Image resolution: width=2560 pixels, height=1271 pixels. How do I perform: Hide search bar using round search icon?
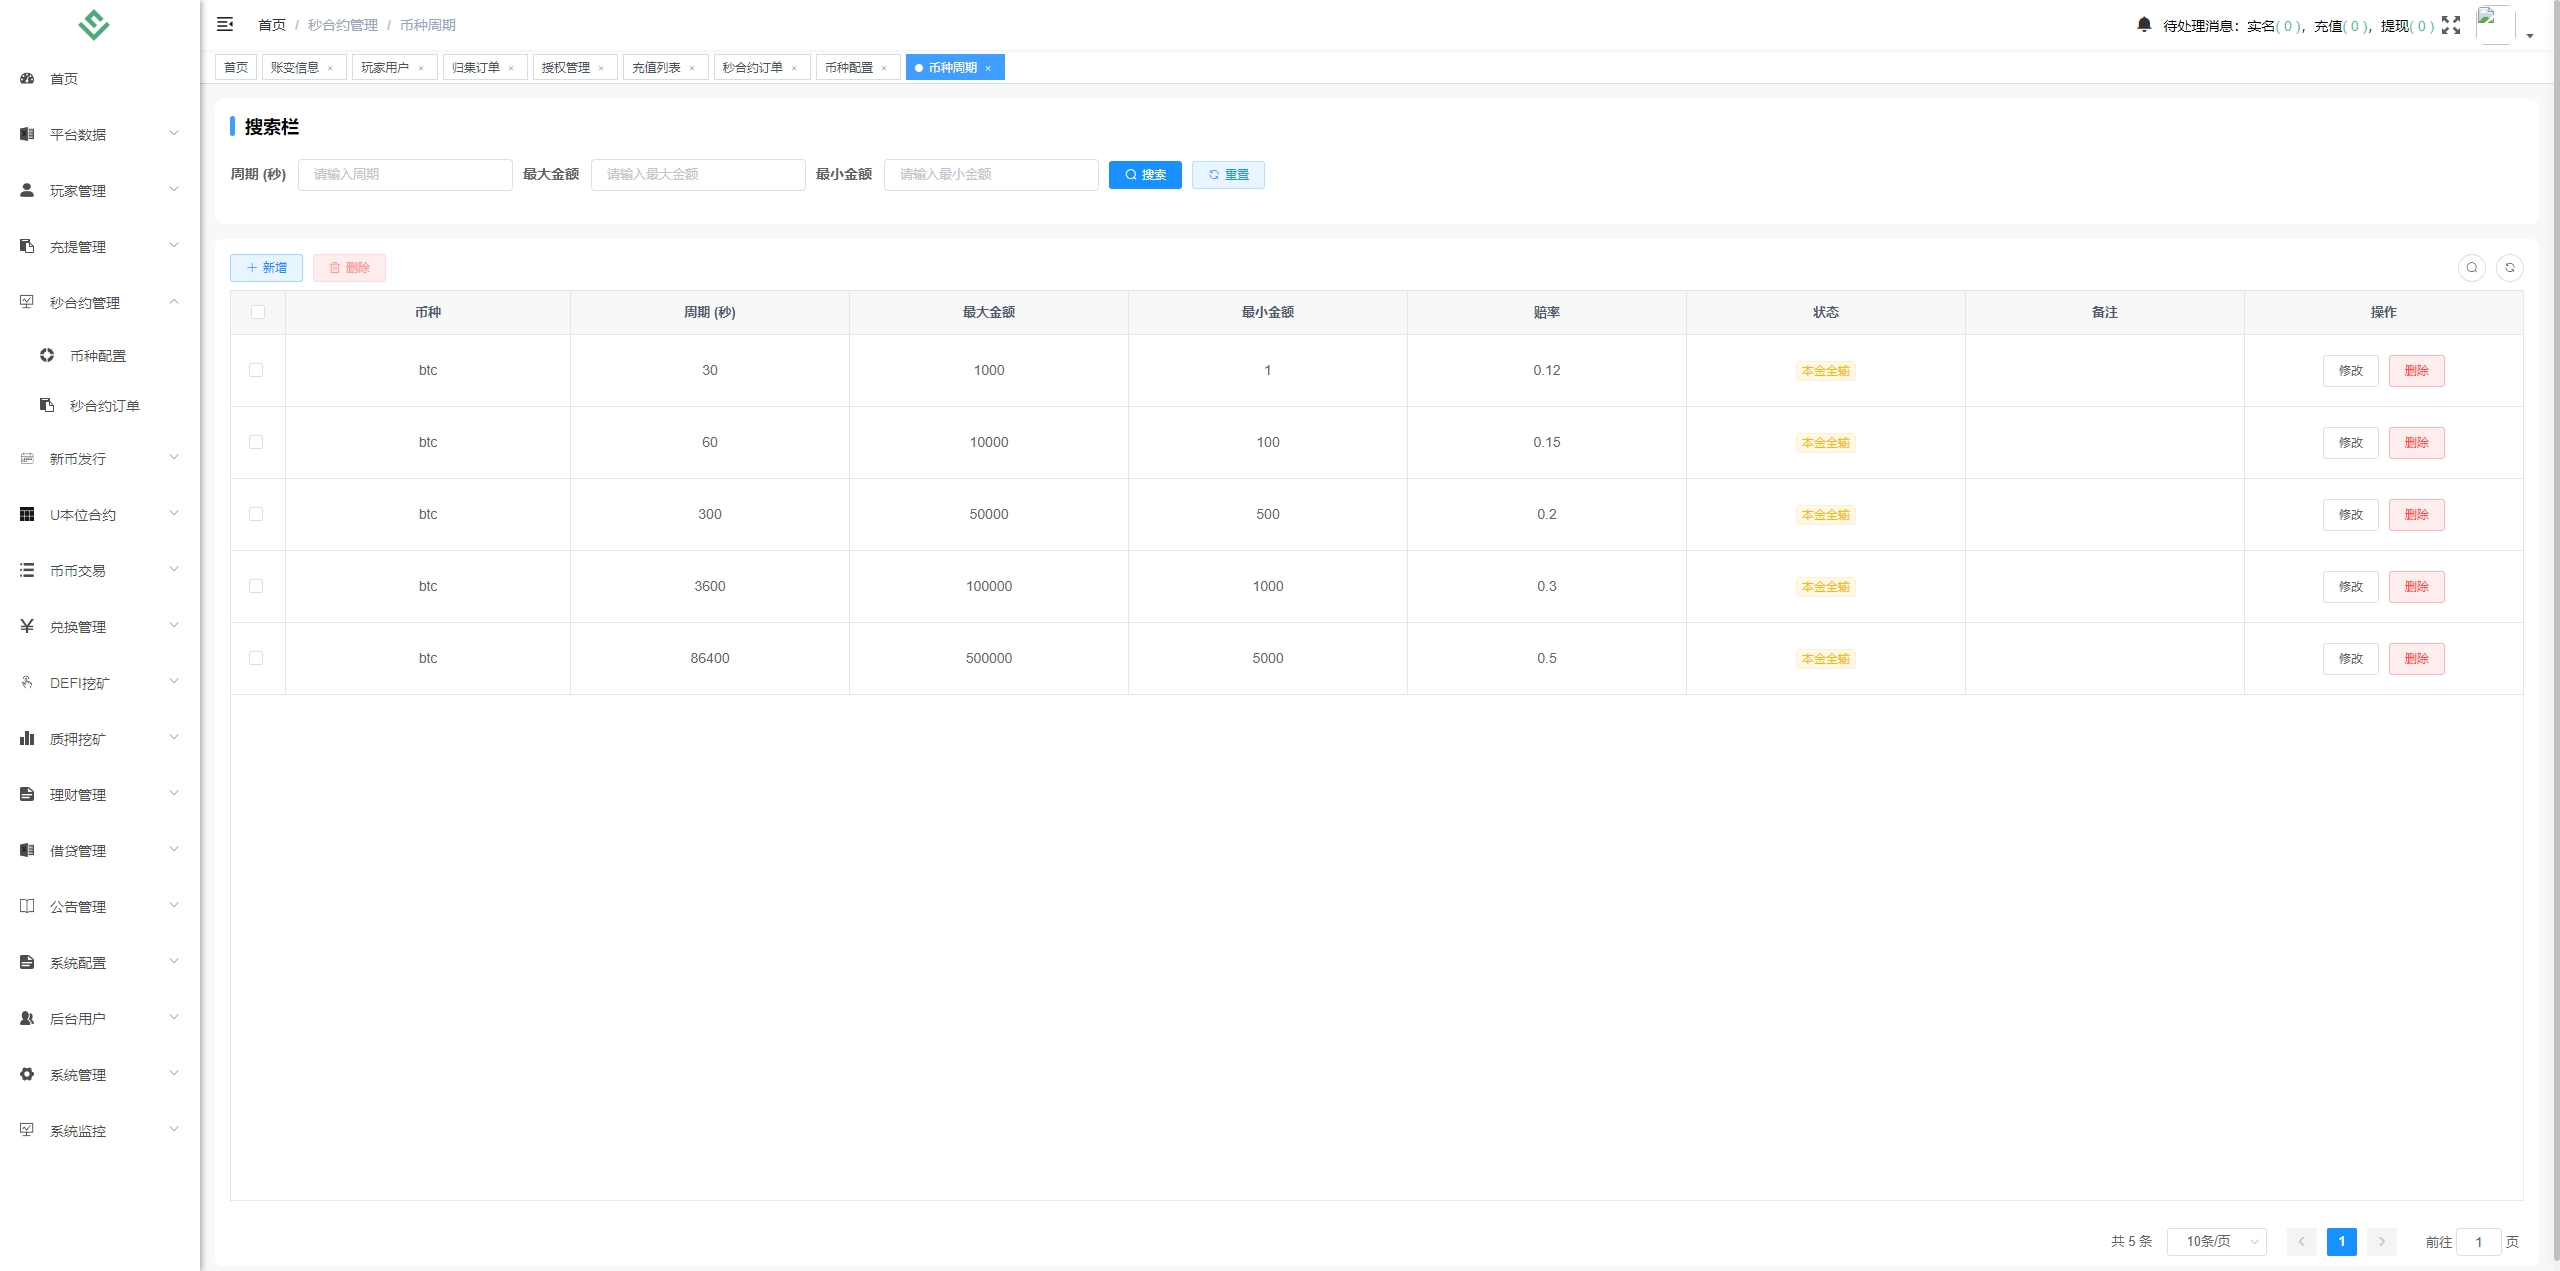click(2471, 267)
